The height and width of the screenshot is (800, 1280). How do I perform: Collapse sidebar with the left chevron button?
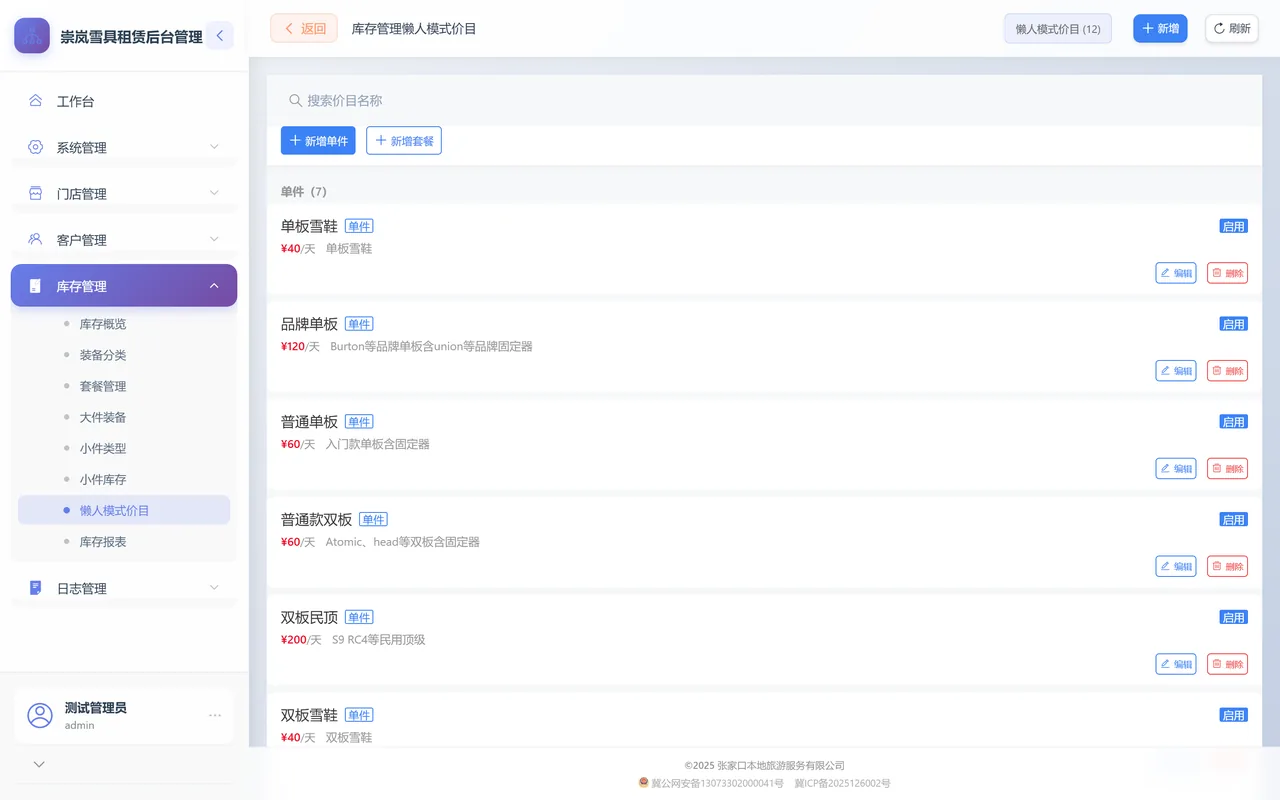pos(220,36)
